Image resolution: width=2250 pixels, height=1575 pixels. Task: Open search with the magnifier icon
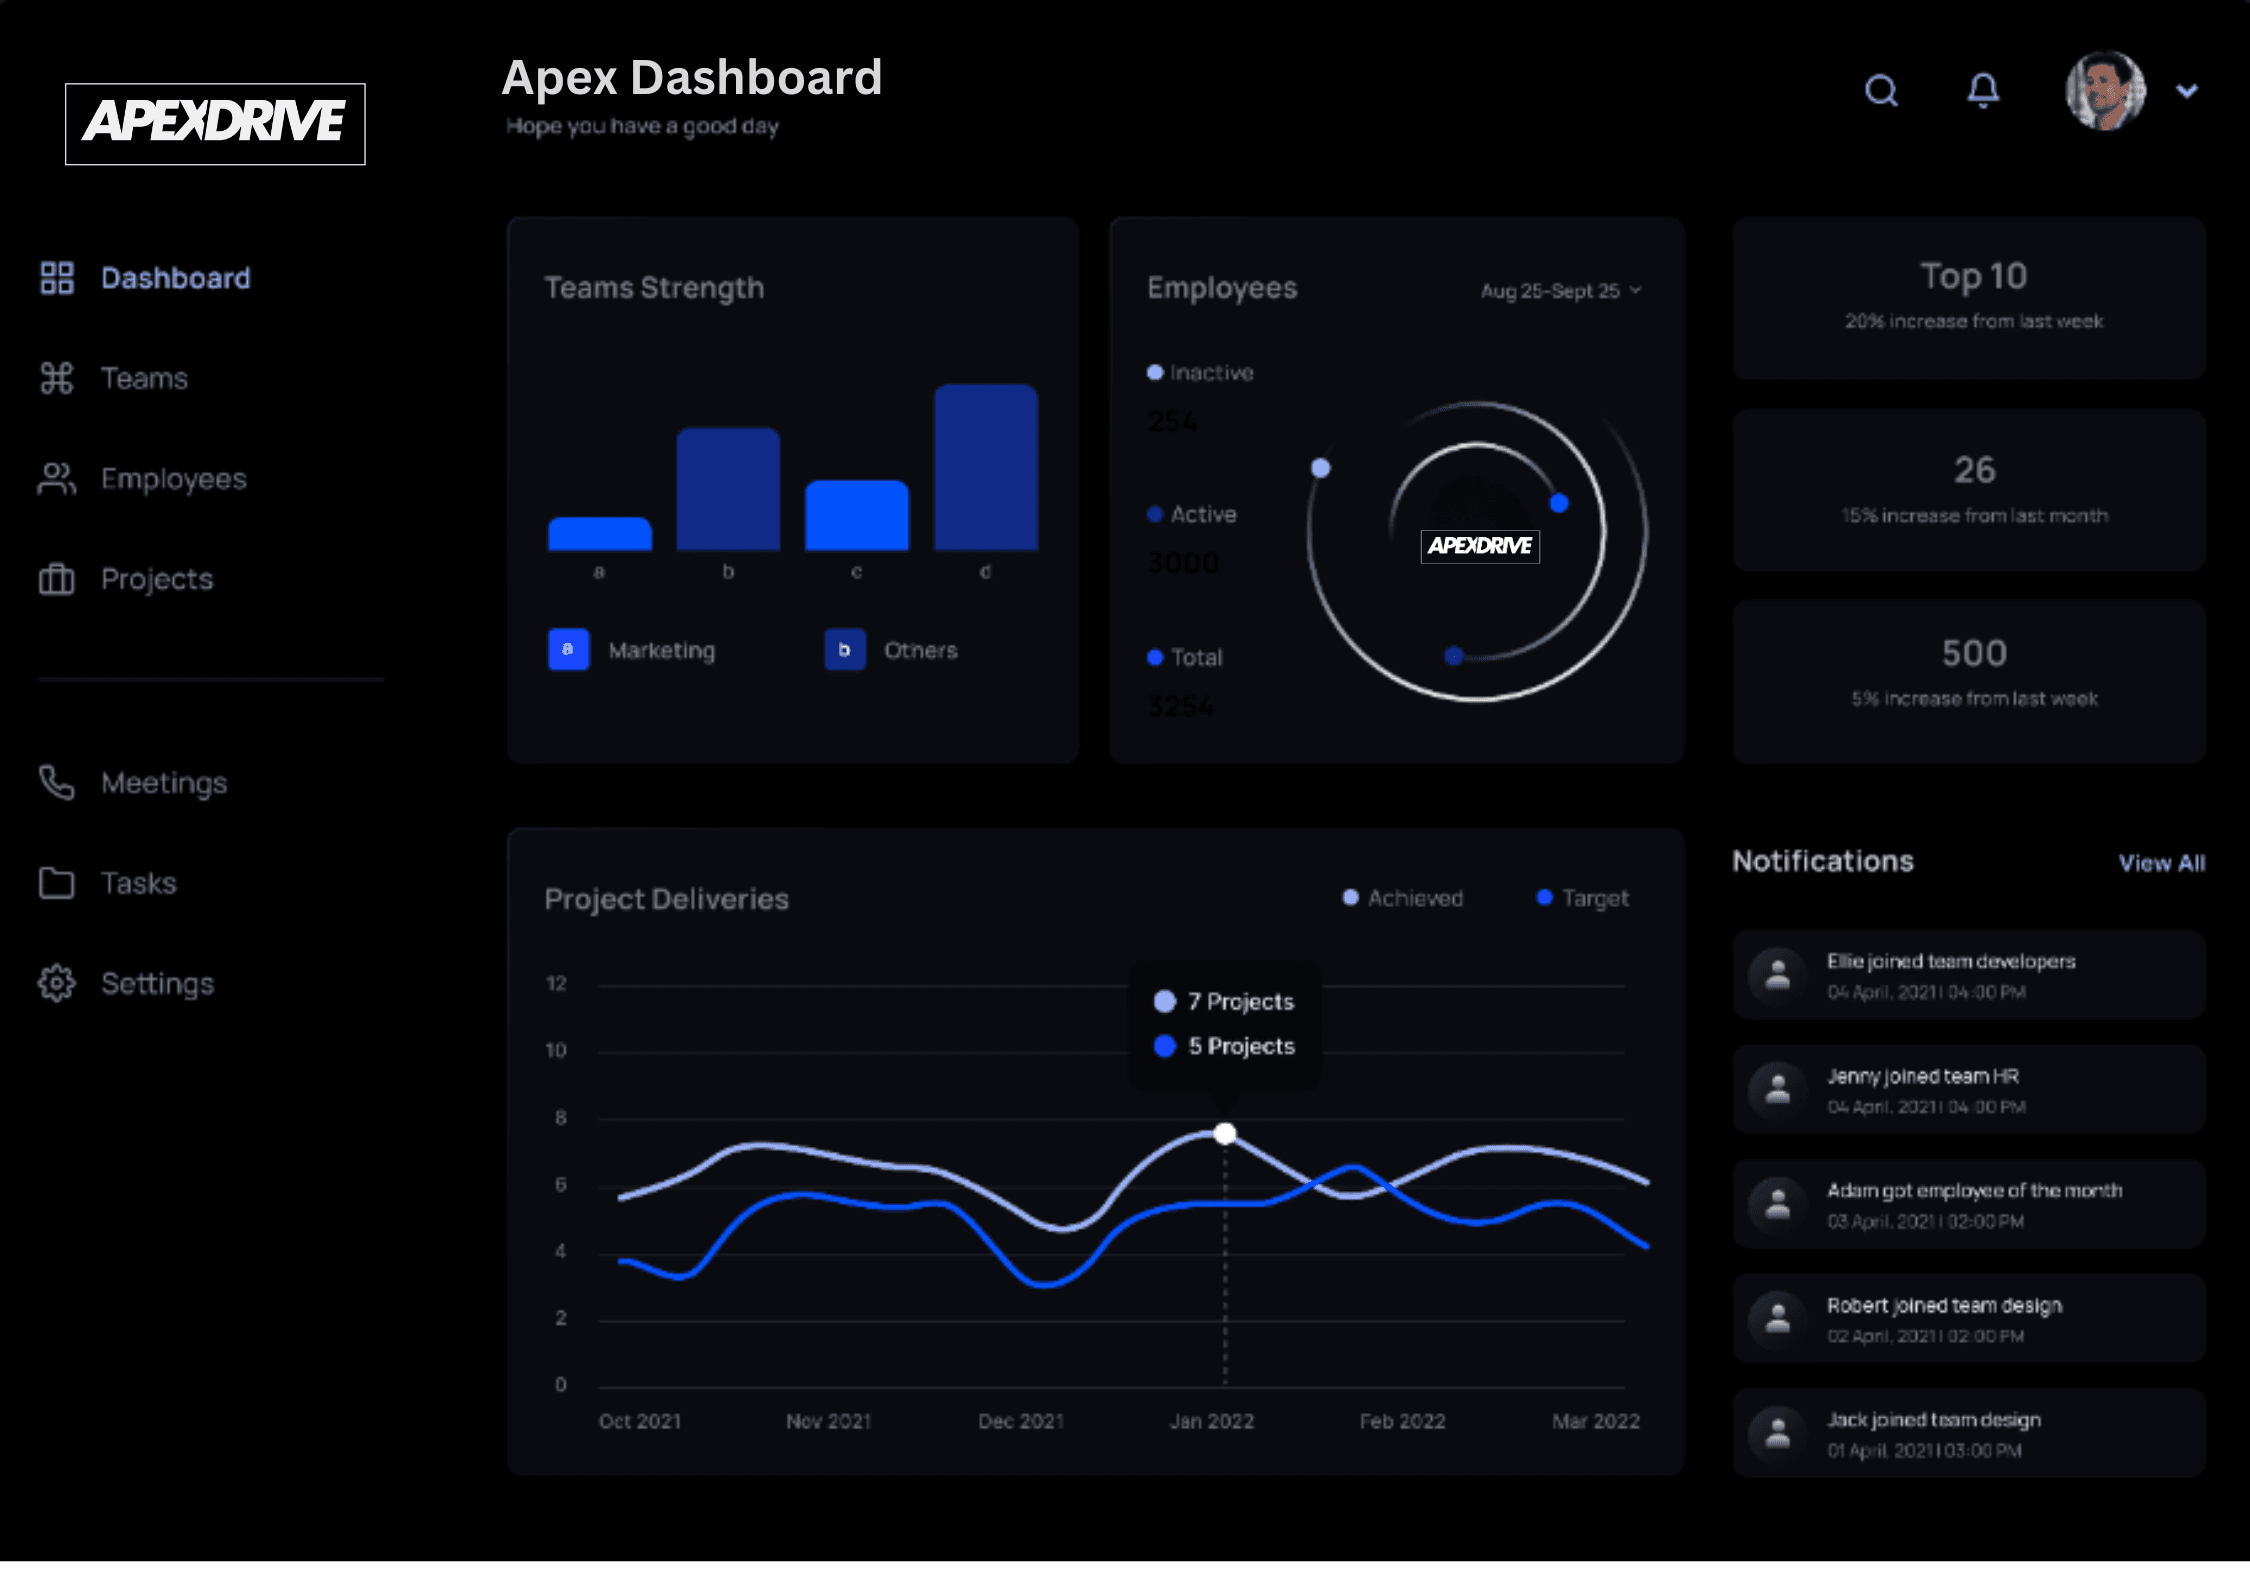[1882, 91]
